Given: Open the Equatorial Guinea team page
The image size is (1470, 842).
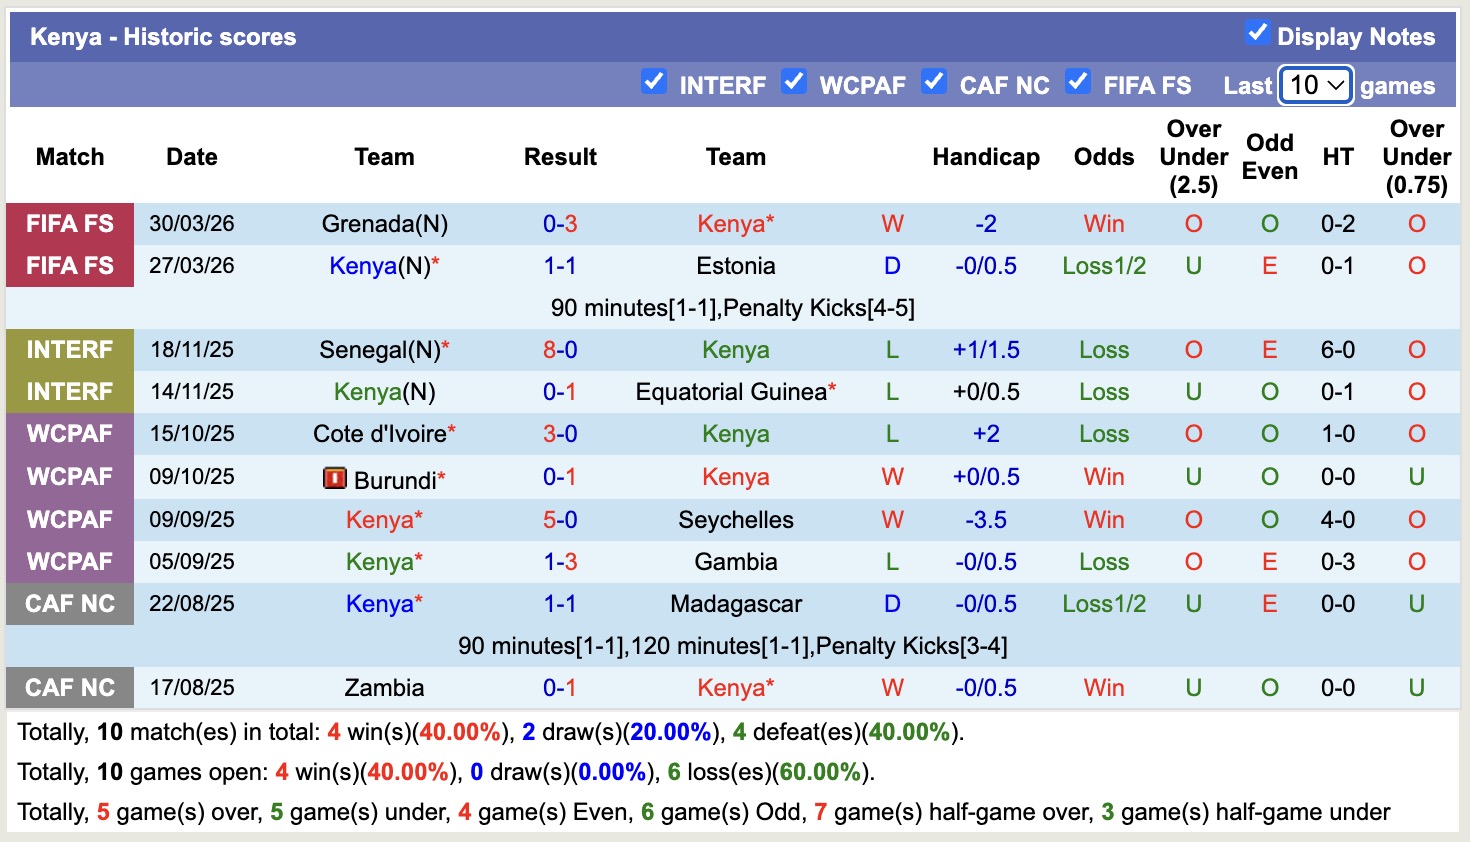Looking at the screenshot, I should point(731,392).
